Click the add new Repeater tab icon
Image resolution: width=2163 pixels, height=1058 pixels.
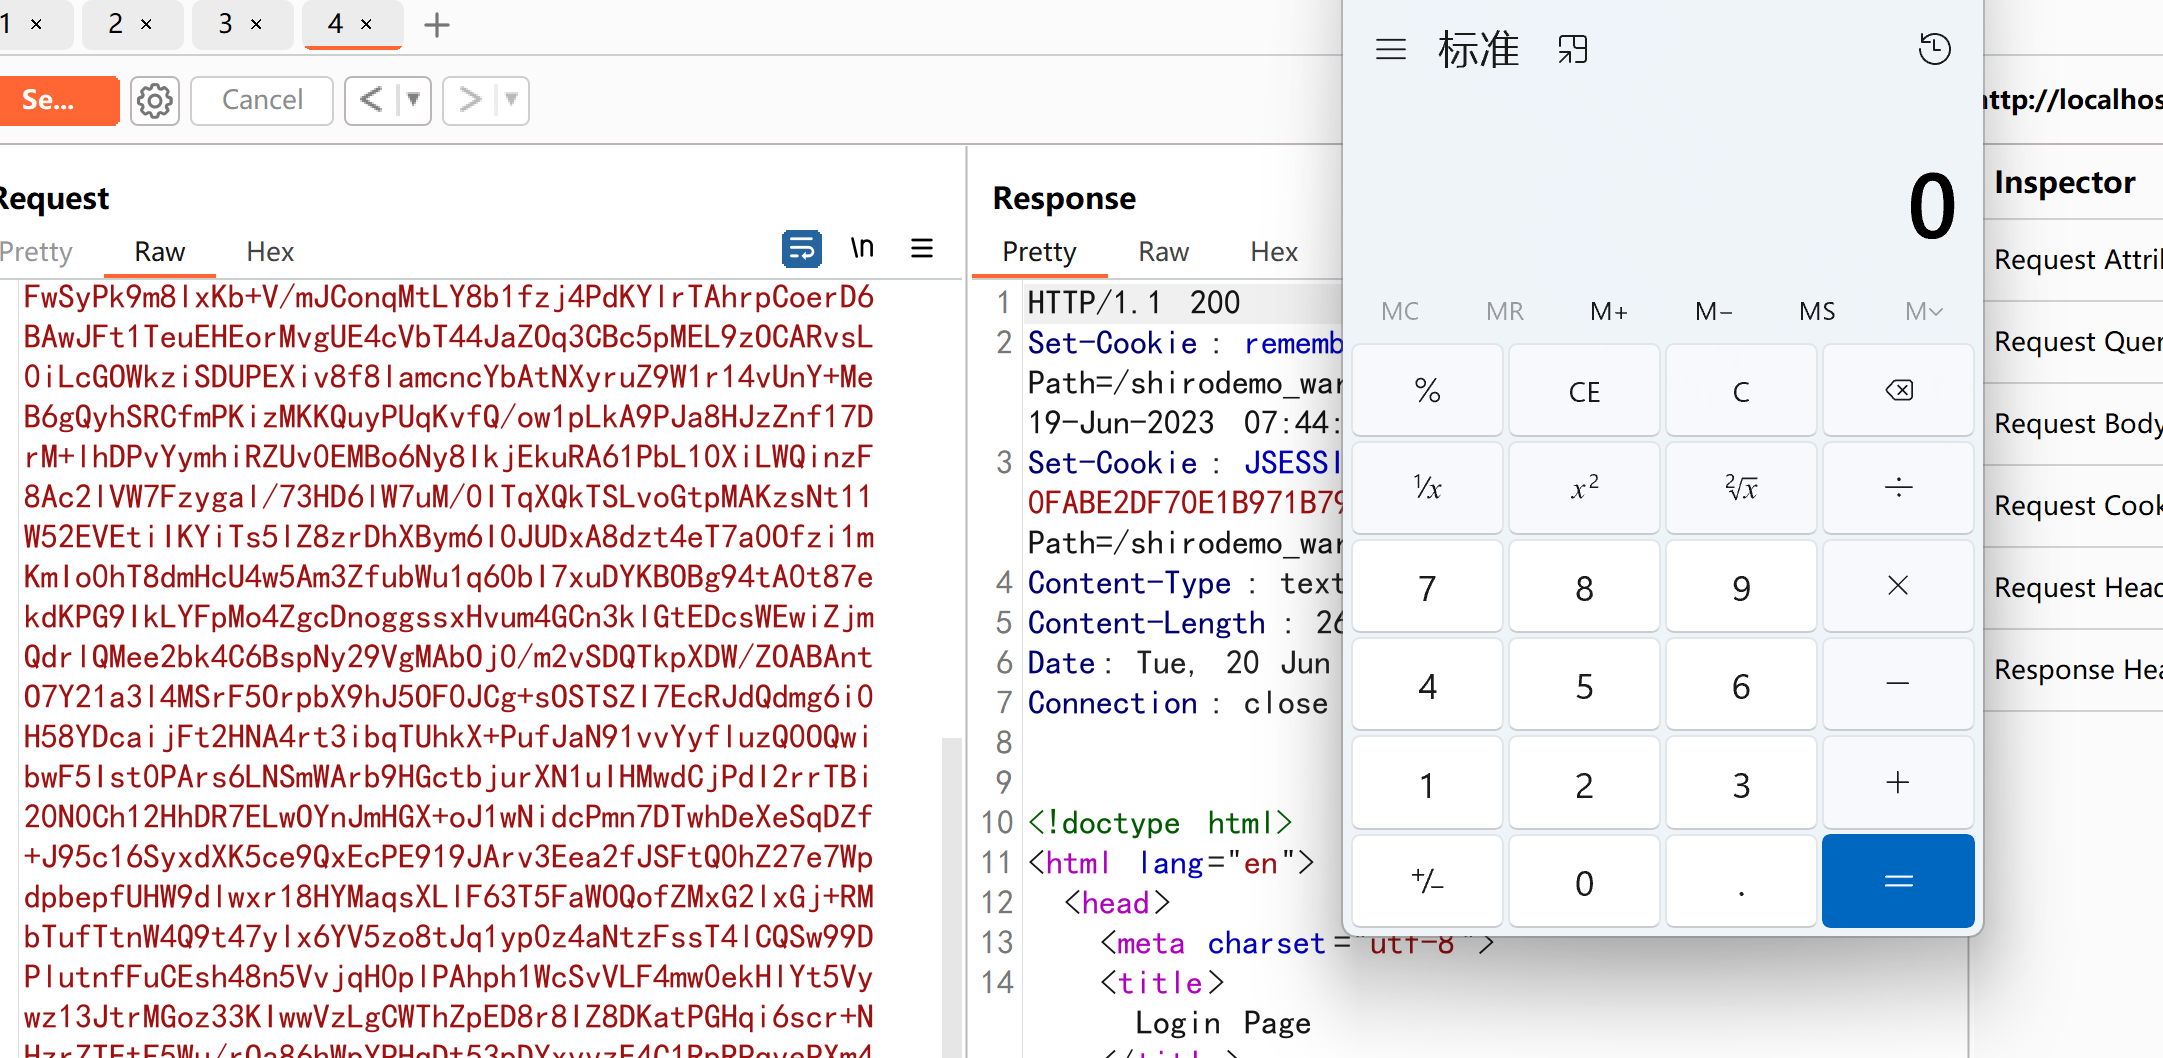pos(437,25)
